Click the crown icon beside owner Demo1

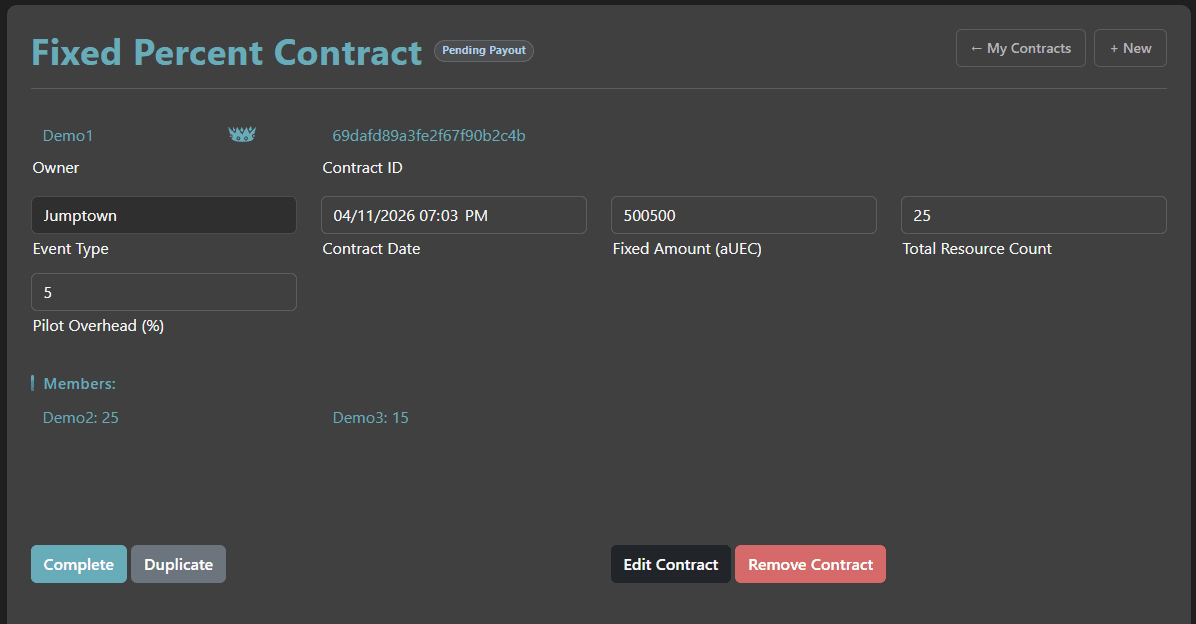pyautogui.click(x=242, y=133)
